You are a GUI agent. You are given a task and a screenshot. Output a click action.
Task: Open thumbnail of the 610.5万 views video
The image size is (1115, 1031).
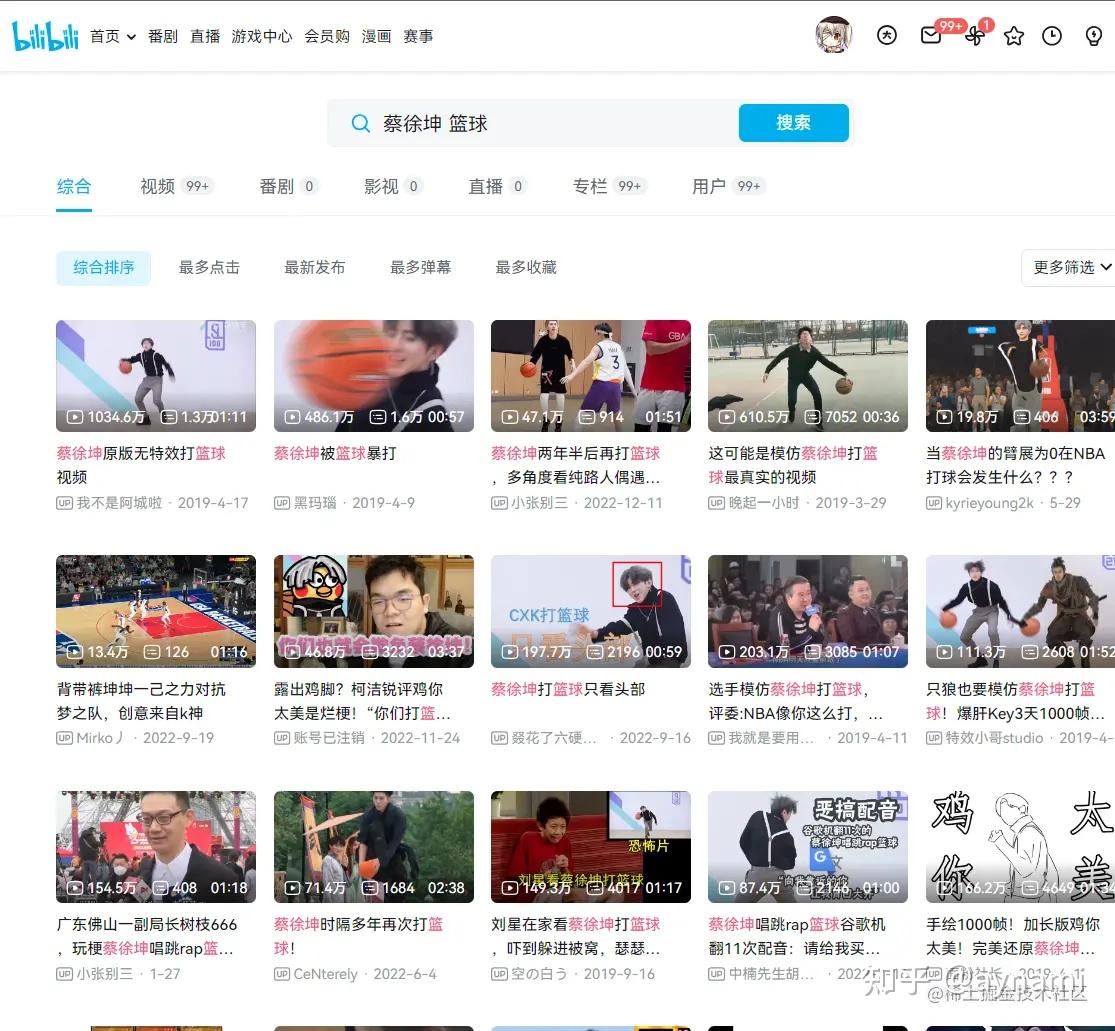tap(808, 375)
